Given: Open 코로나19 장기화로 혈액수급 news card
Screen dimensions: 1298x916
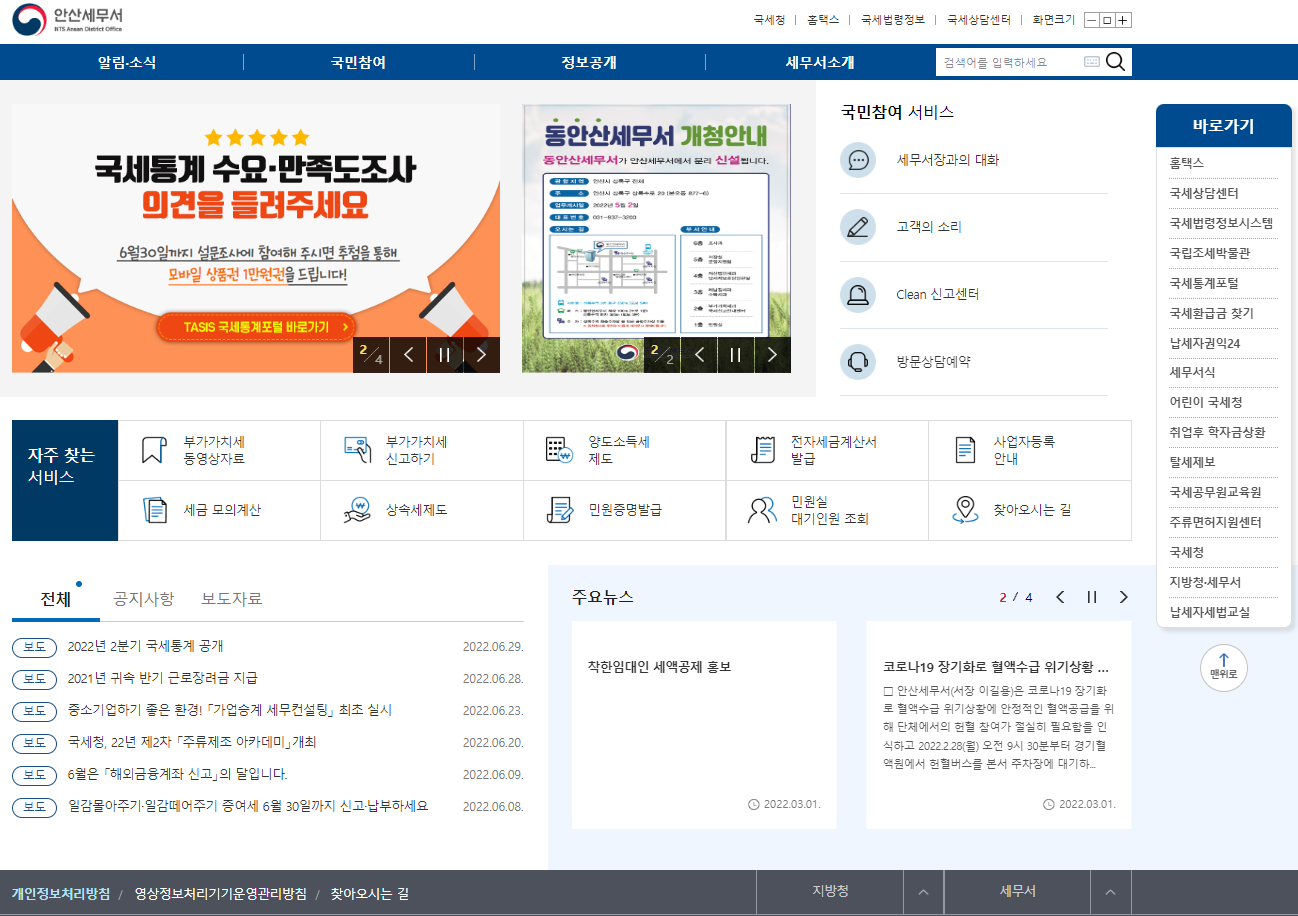Looking at the screenshot, I should (x=999, y=725).
